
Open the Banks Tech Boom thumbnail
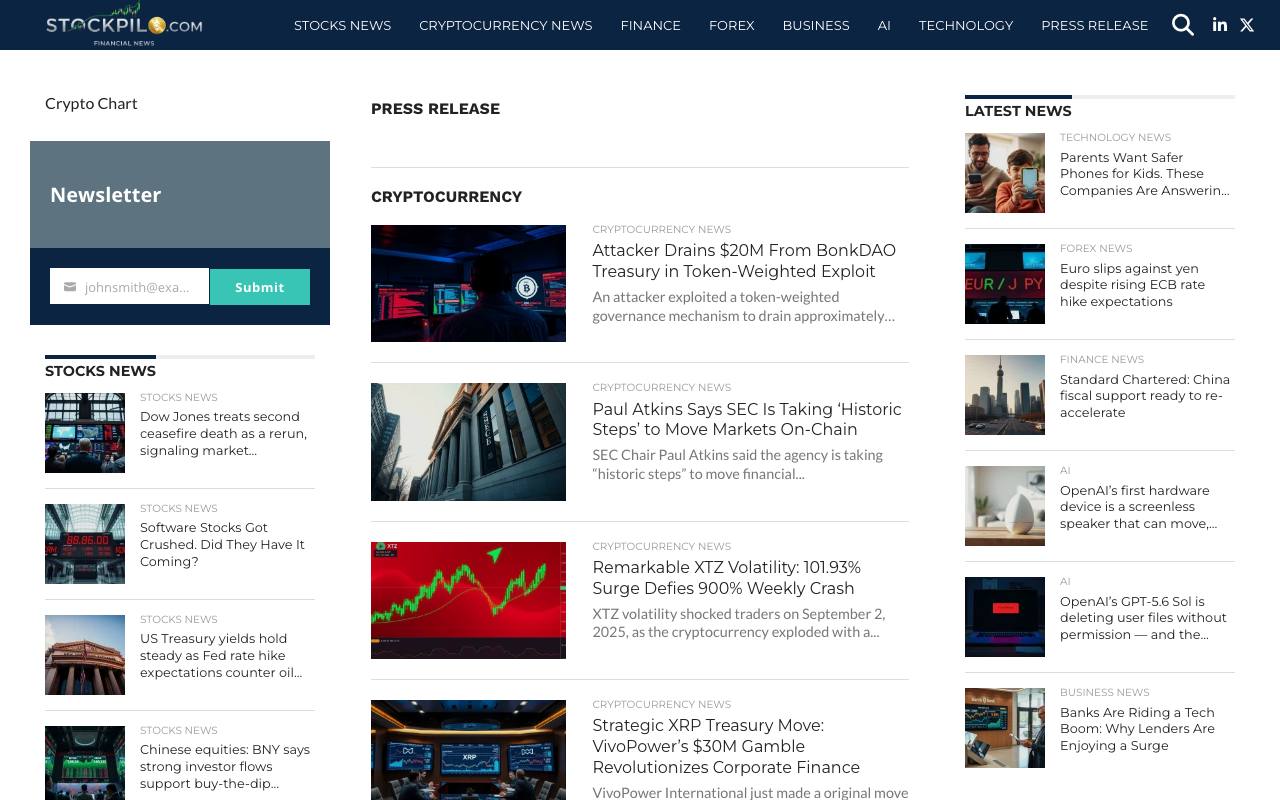tap(1005, 728)
